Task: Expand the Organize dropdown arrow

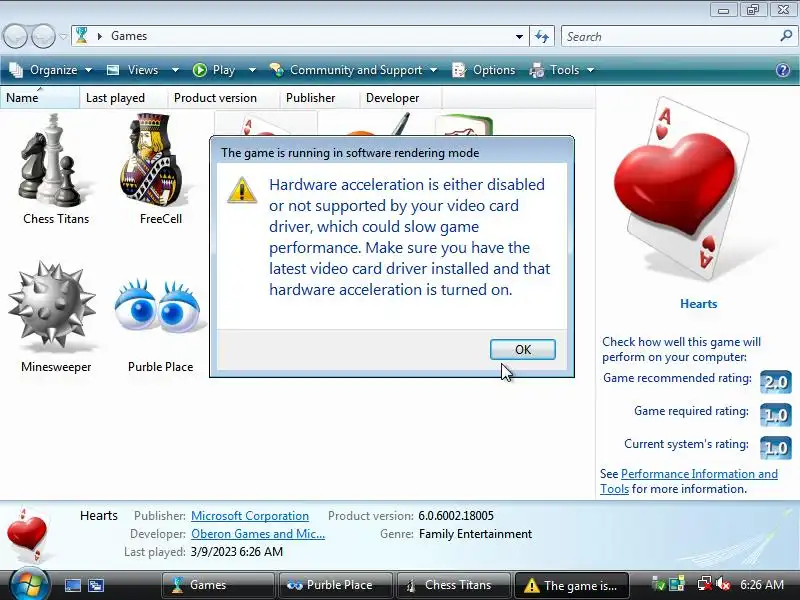Action: click(x=88, y=70)
